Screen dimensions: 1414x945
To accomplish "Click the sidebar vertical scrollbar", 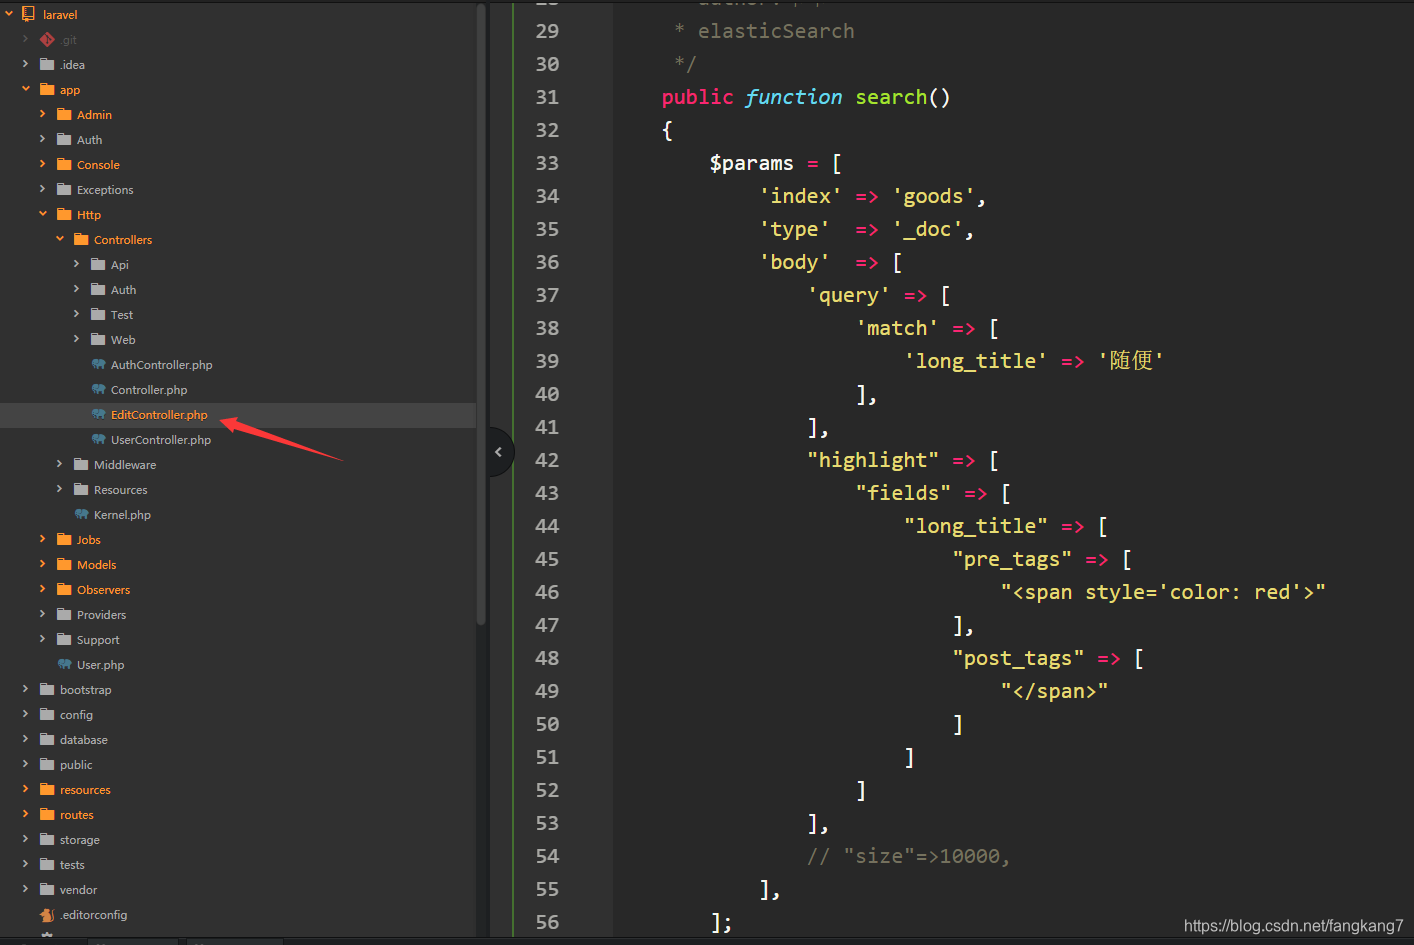I will click(481, 315).
